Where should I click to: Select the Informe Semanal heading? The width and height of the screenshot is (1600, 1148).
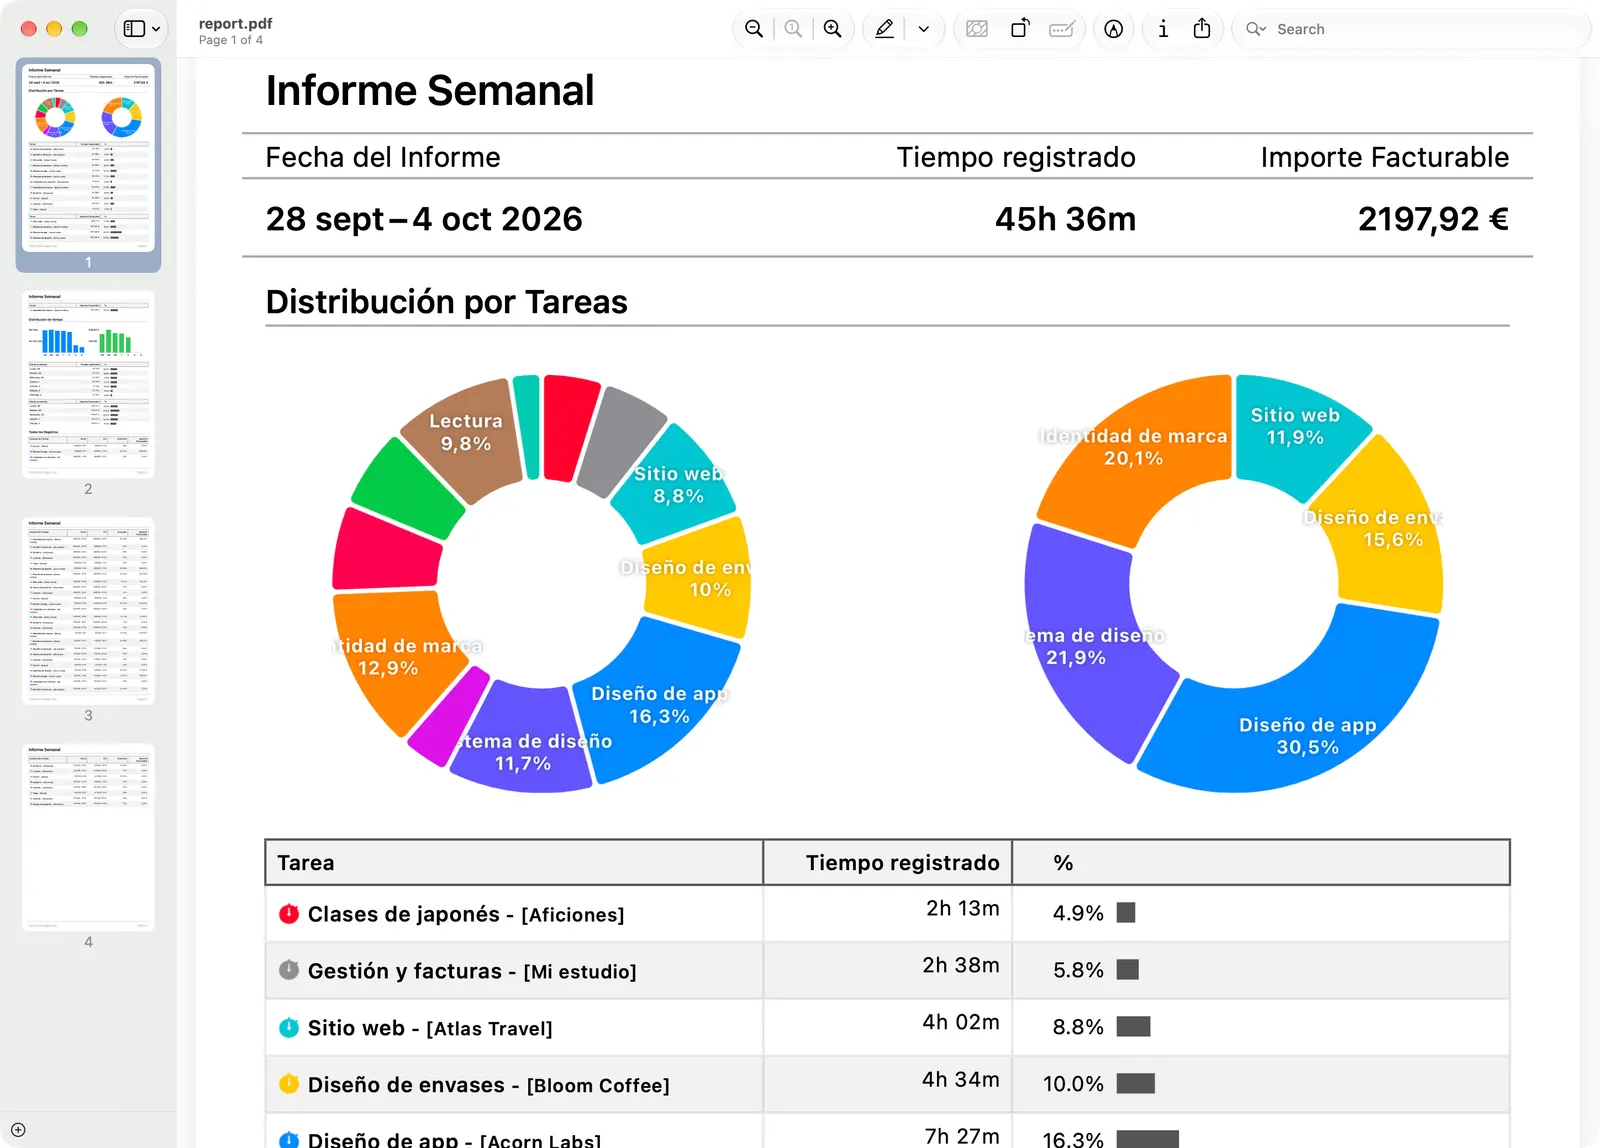click(x=430, y=91)
